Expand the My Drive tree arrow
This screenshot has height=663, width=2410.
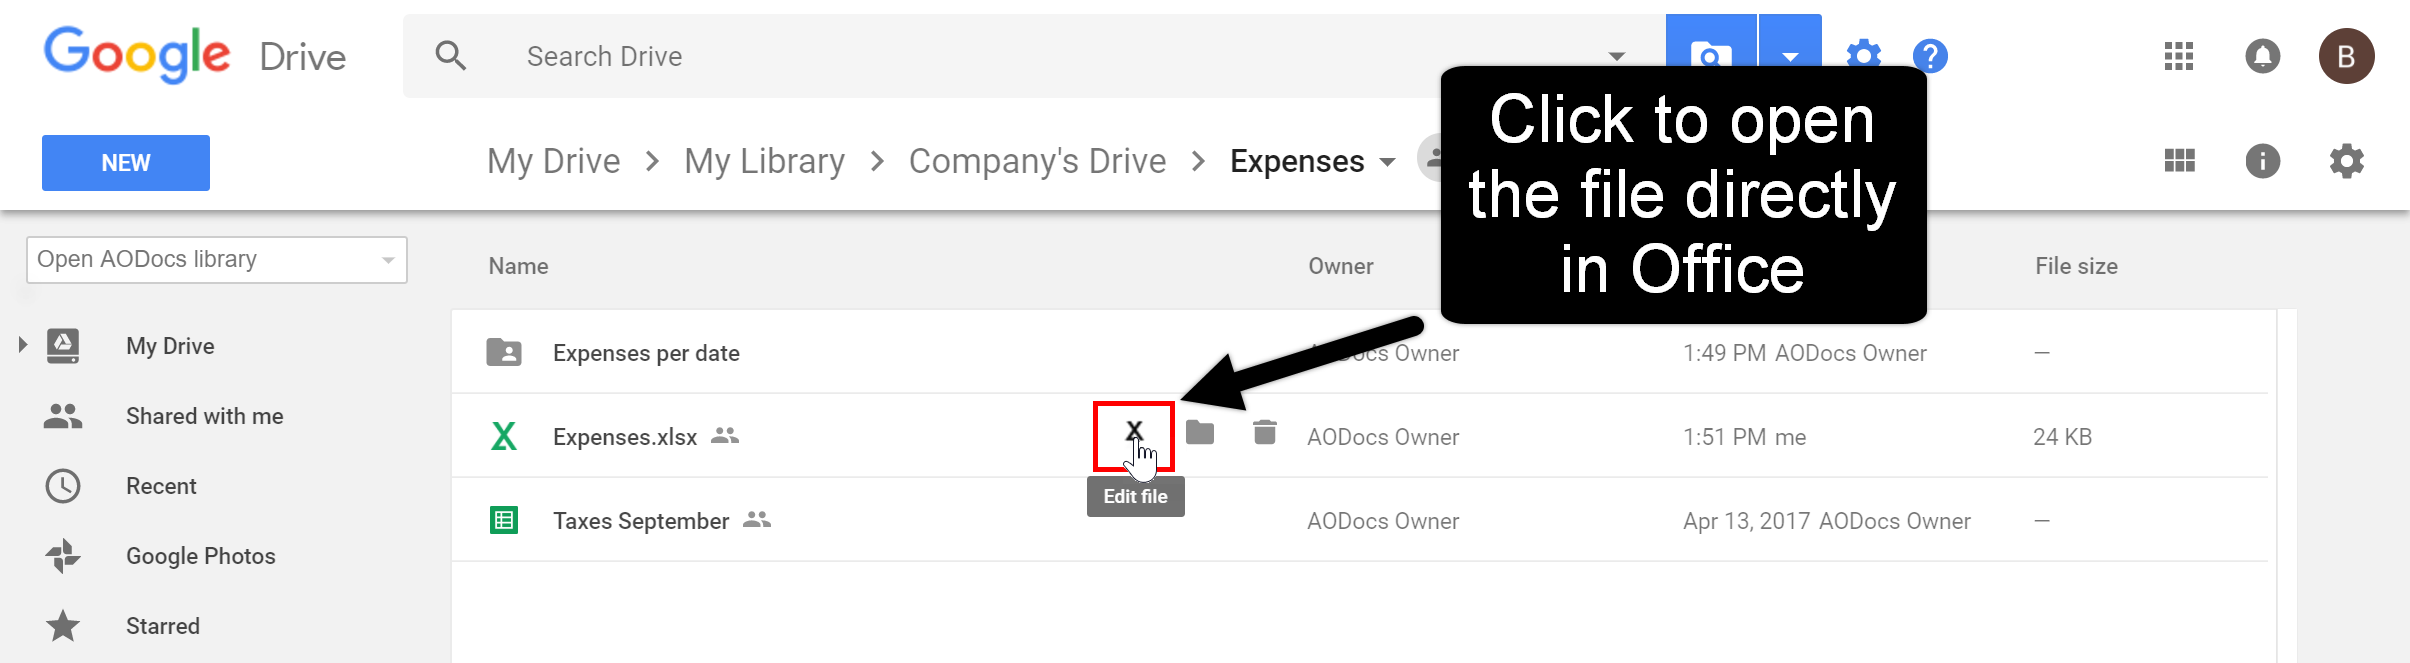(x=22, y=346)
